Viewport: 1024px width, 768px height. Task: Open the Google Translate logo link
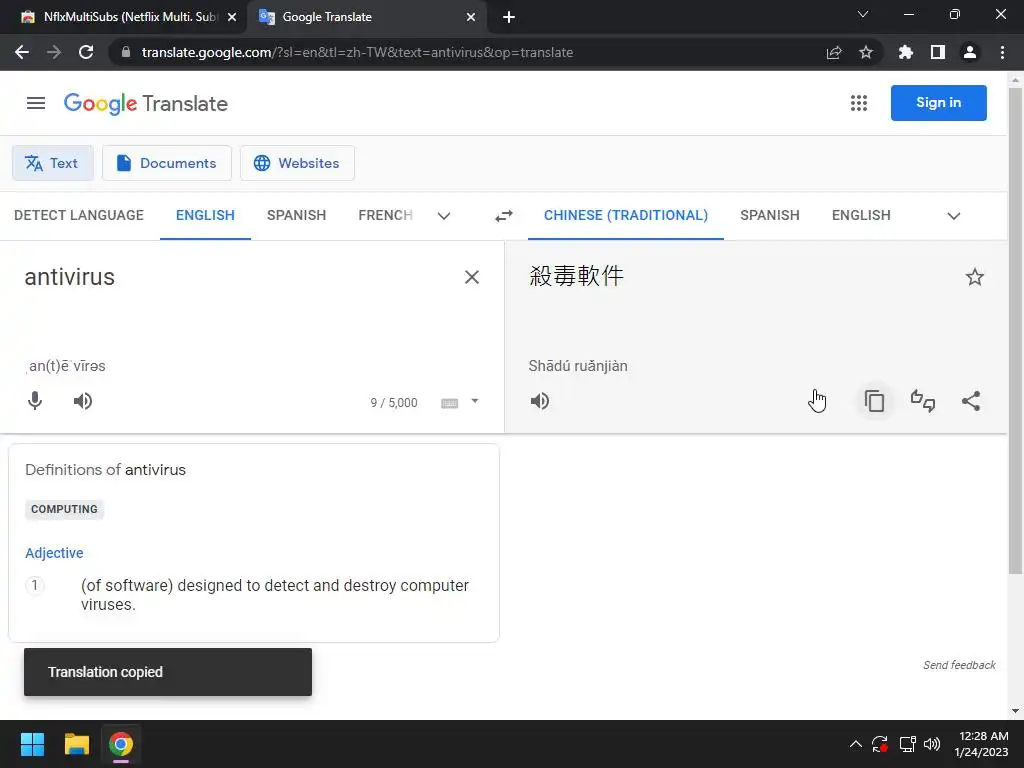[146, 103]
